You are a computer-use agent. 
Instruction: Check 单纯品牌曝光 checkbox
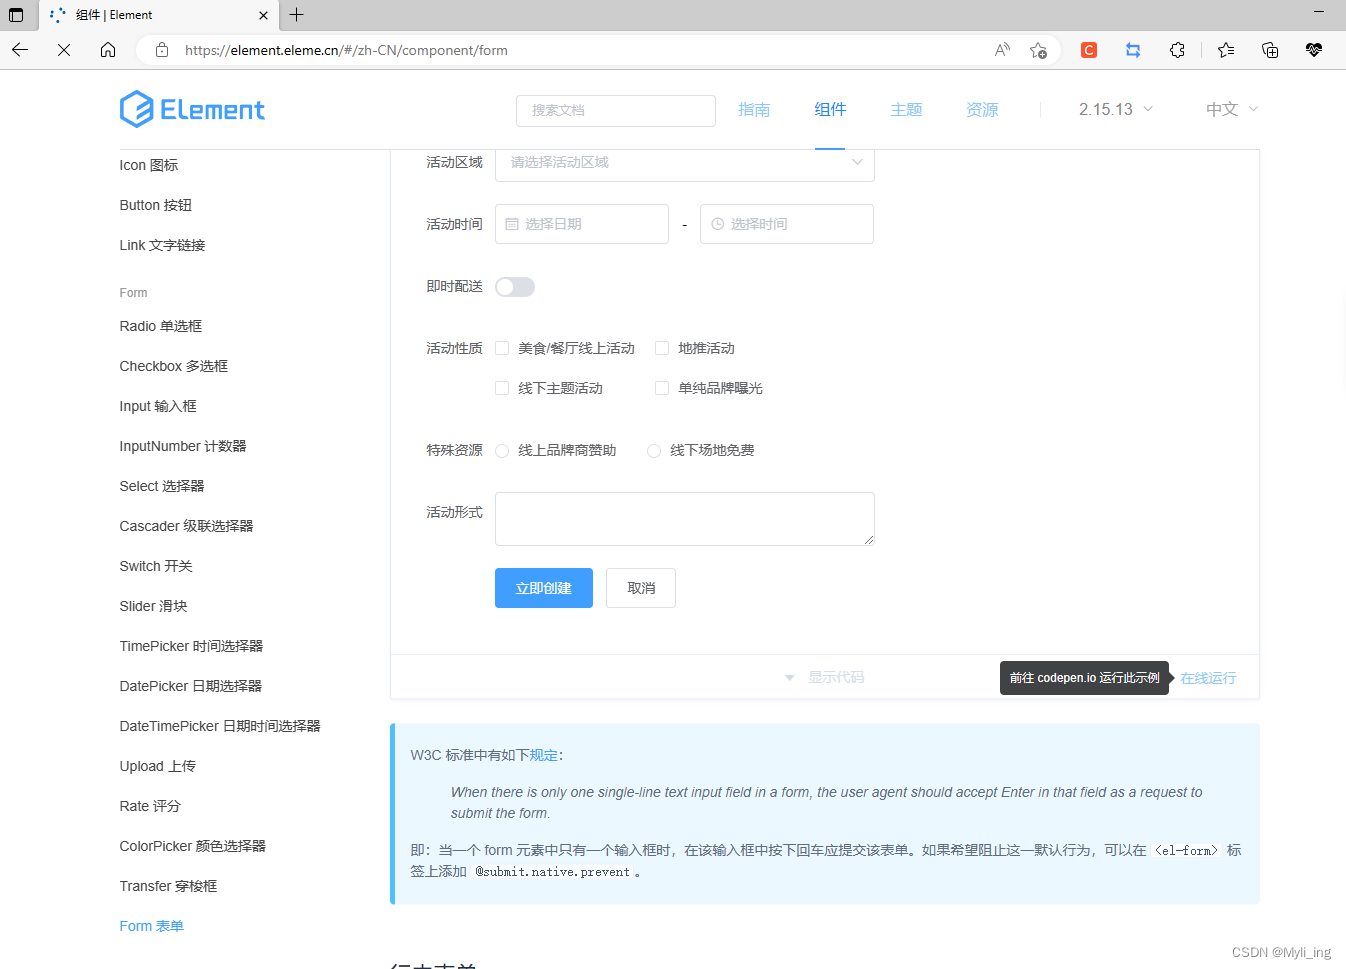662,388
